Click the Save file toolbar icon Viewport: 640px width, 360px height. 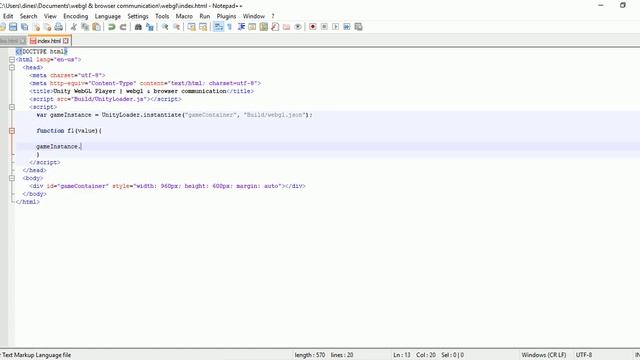tap(13, 27)
